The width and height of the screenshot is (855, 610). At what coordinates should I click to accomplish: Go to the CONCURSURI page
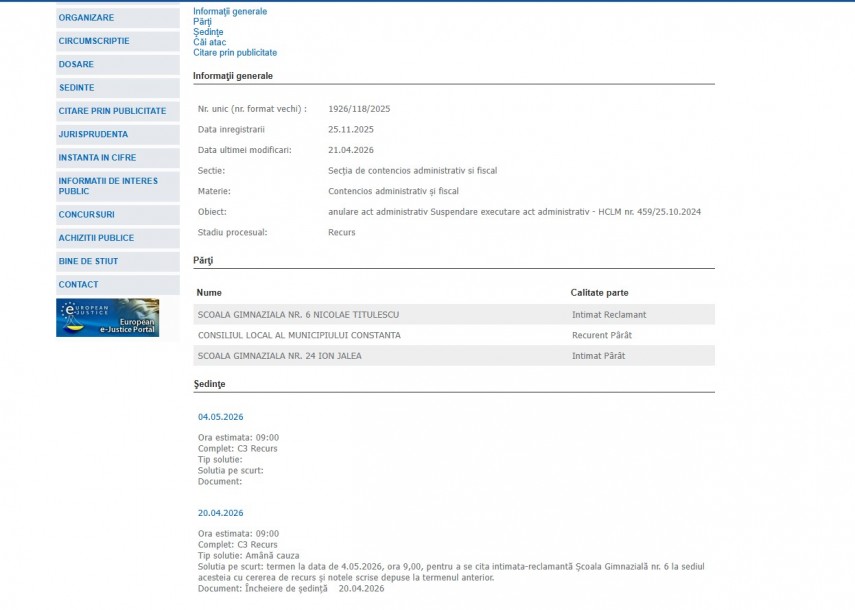click(87, 215)
